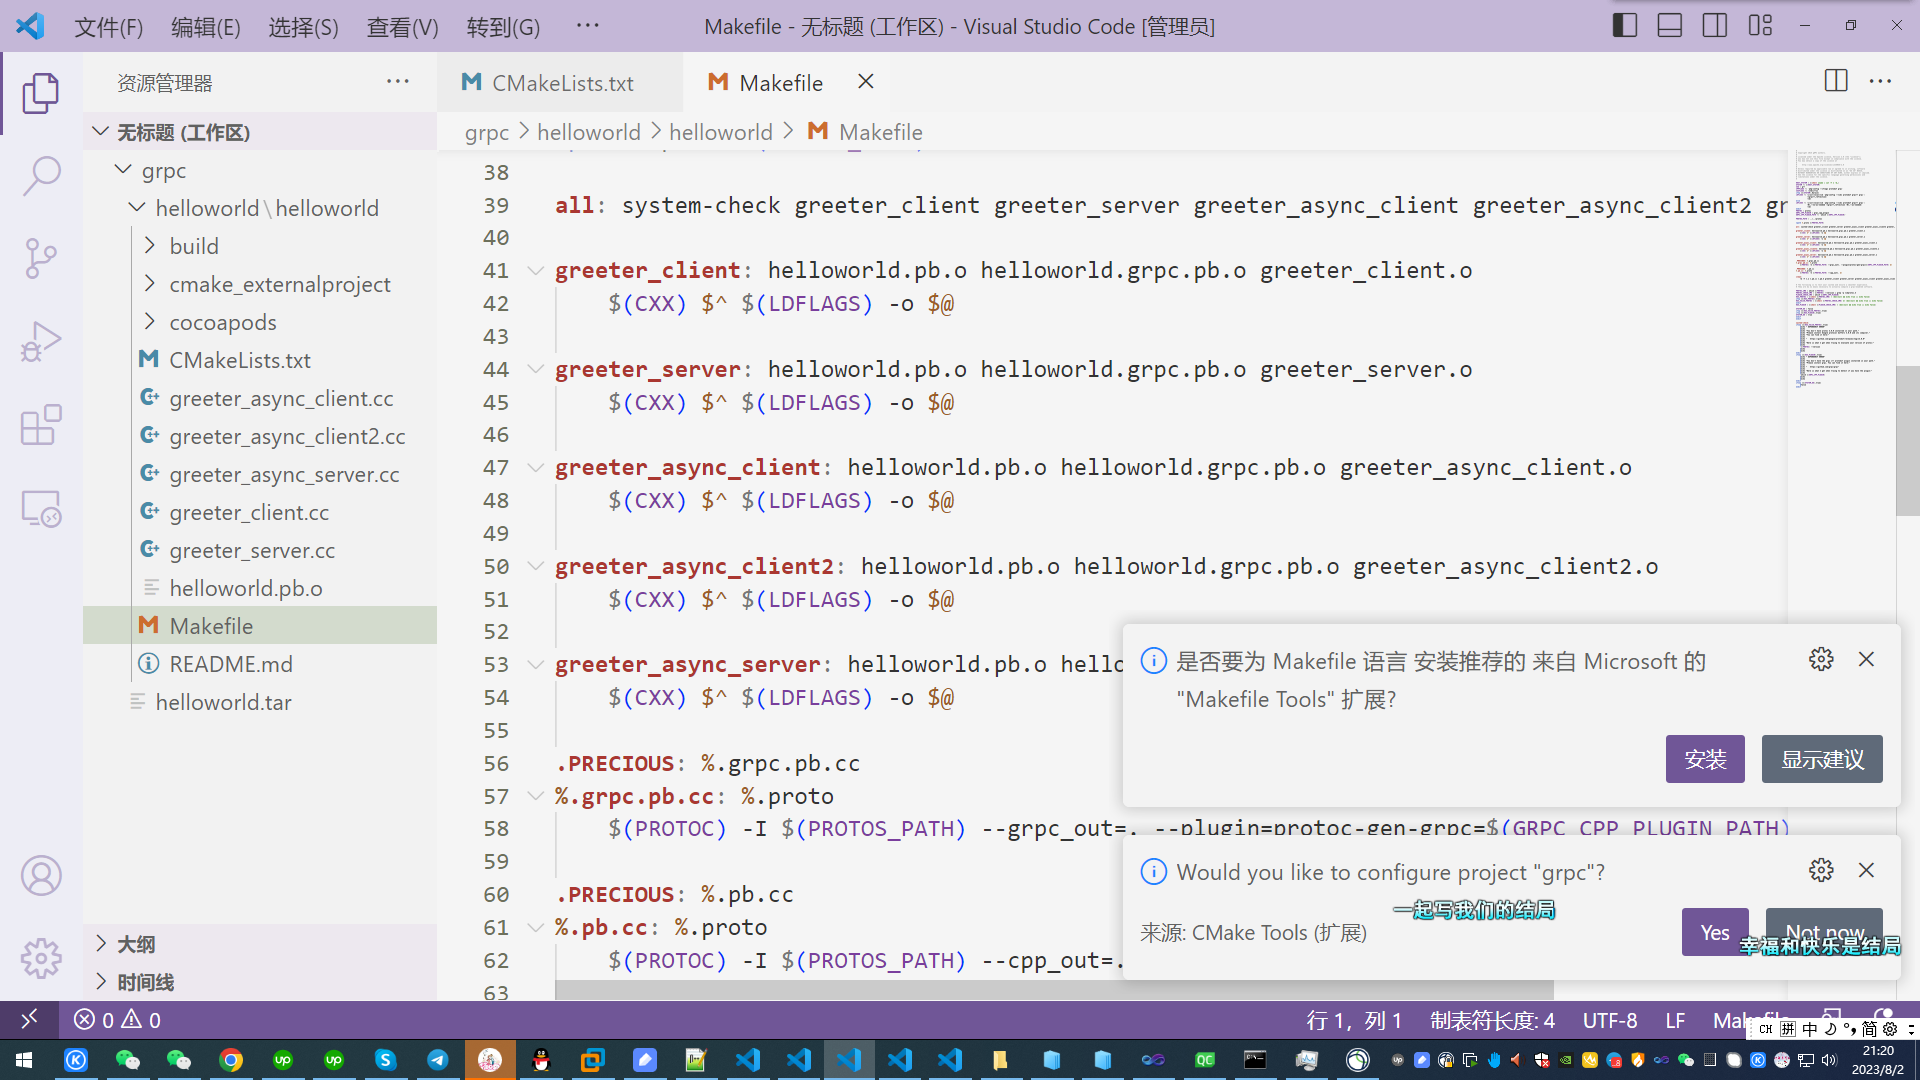1920x1080 pixels.
Task: Open notification settings gear on CMake Tools popup
Action: click(x=1820, y=870)
